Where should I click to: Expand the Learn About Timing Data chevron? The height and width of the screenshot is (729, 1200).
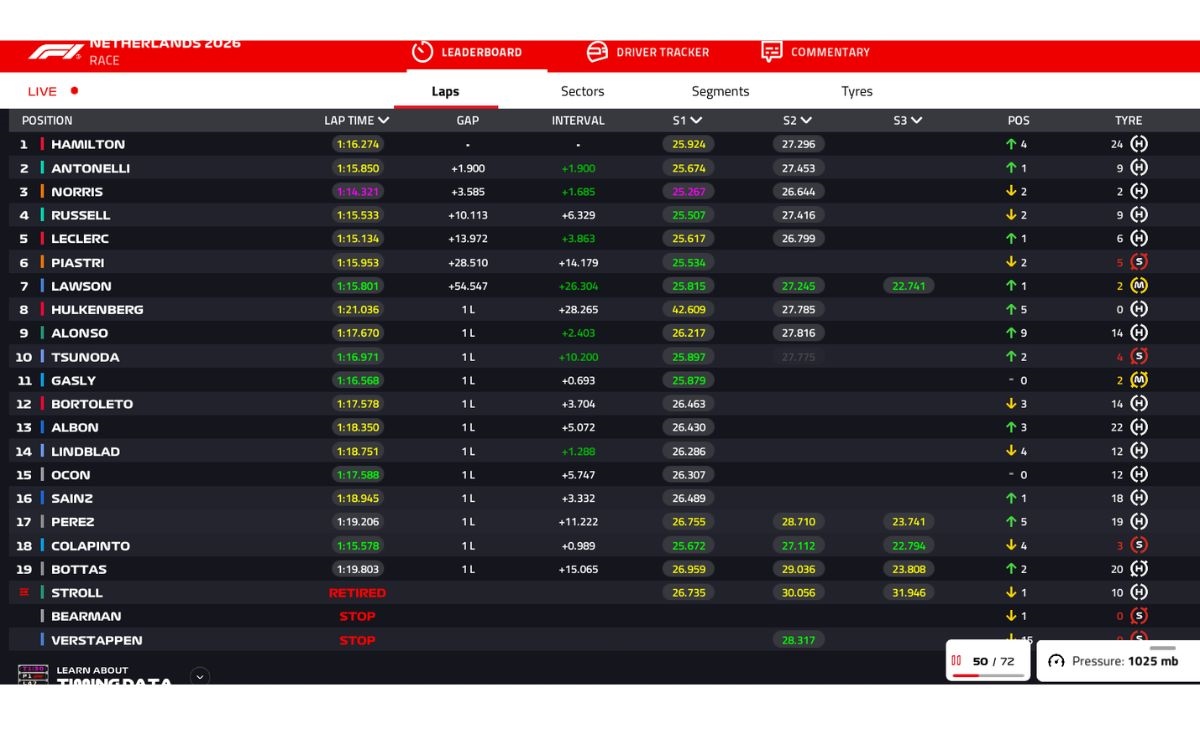[200, 676]
